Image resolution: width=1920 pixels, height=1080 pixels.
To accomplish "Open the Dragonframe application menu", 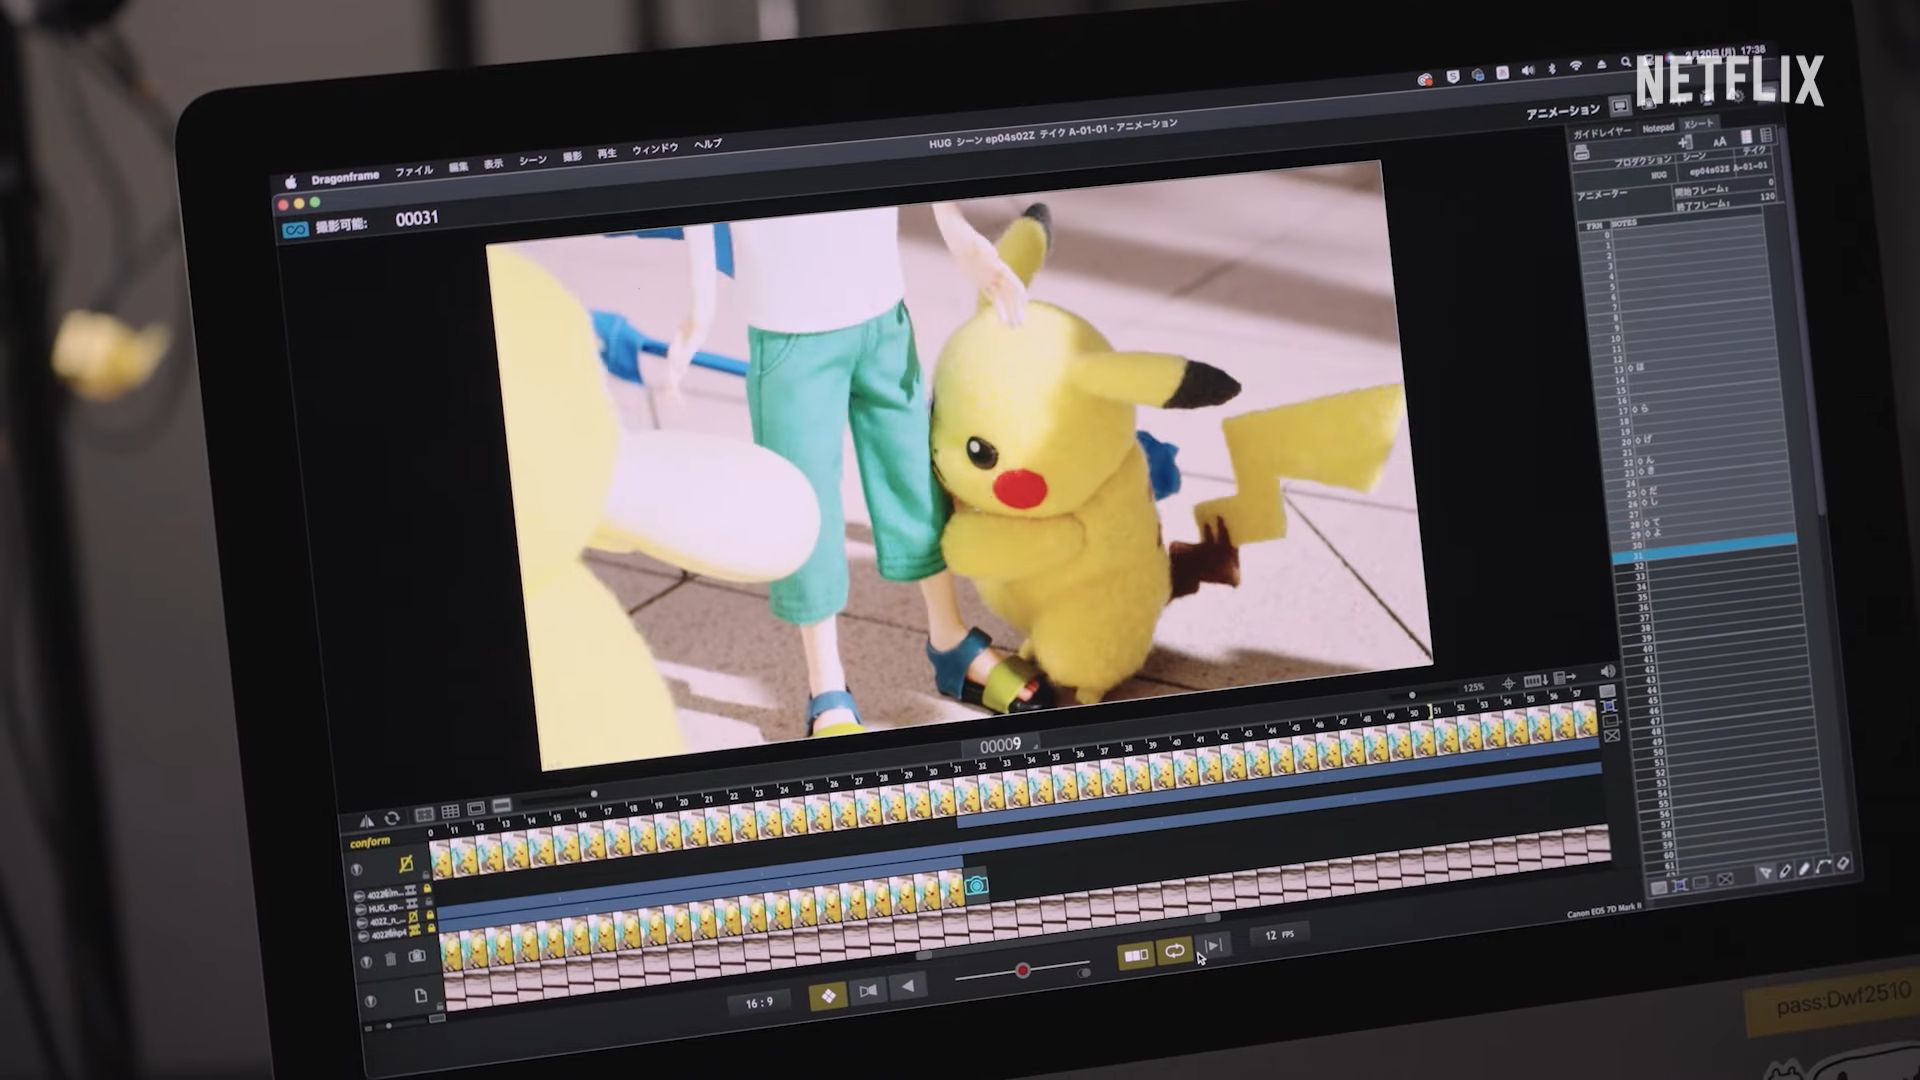I will point(345,178).
